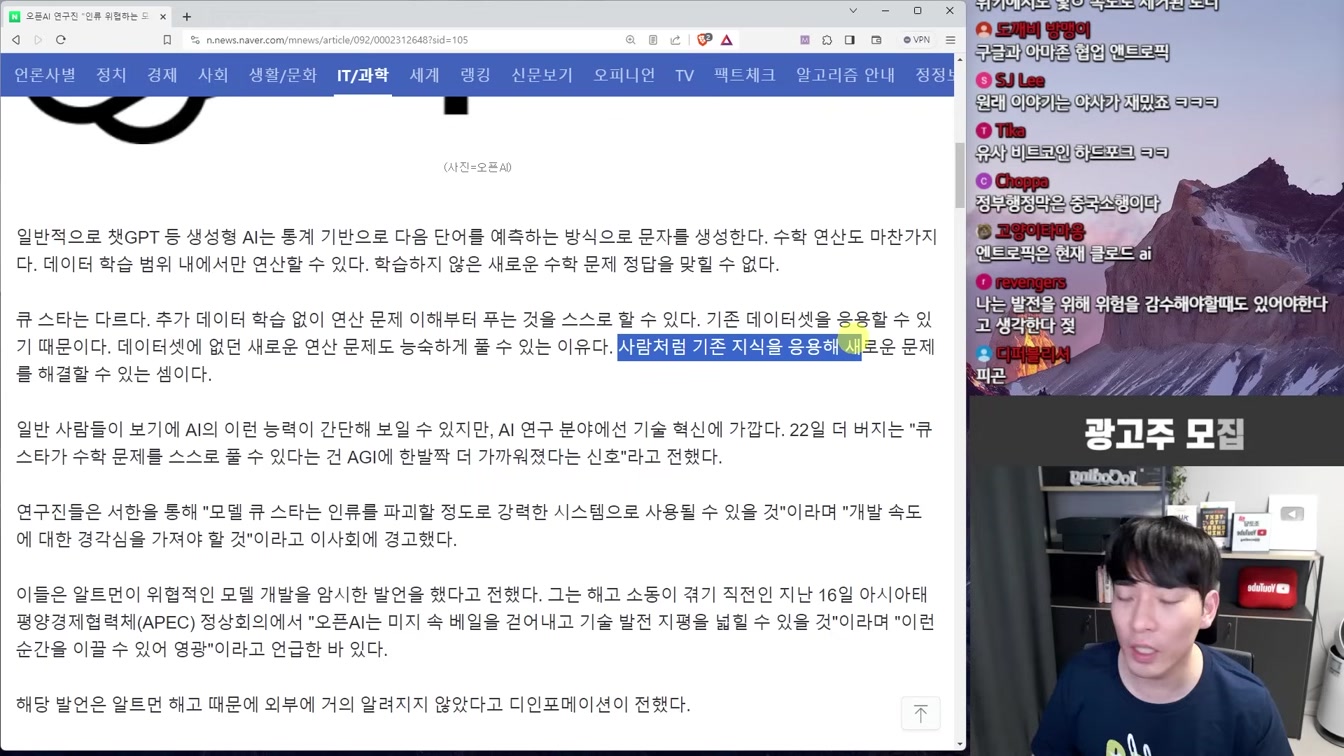1344x756 pixels.
Task: Click SJ Lee's avatar icon in chat
Action: click(x=984, y=80)
